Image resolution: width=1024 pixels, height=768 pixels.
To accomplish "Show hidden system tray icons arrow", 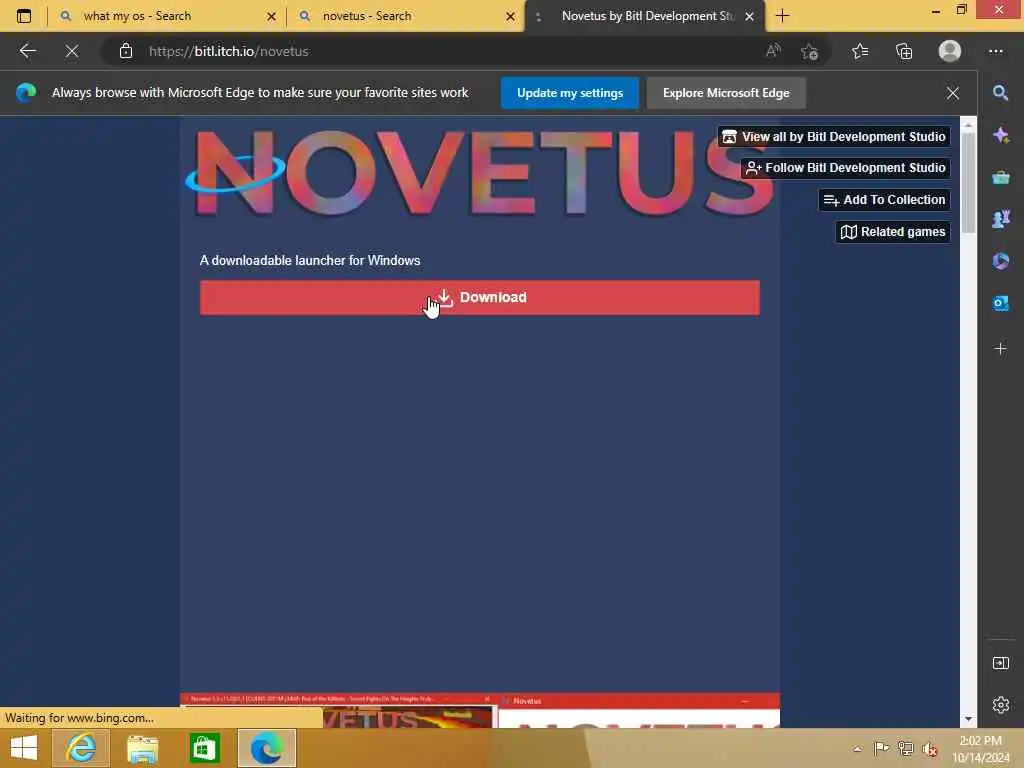I will click(857, 748).
